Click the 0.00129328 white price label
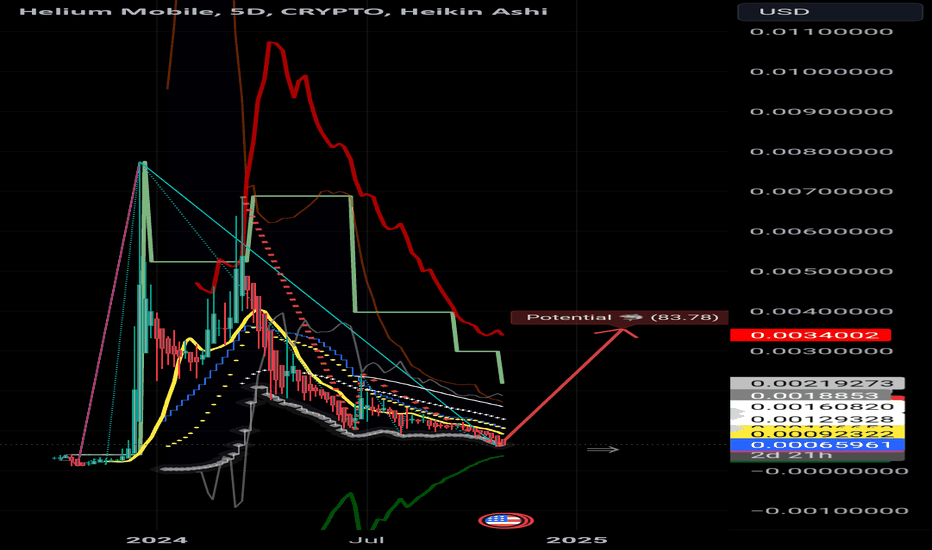Viewport: 932px width, 550px height. (817, 419)
